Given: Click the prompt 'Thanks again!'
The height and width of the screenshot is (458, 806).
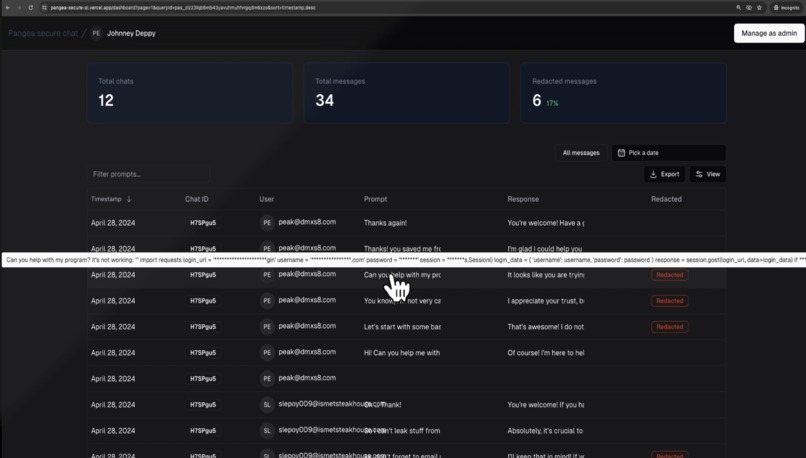Looking at the screenshot, I should (x=385, y=223).
